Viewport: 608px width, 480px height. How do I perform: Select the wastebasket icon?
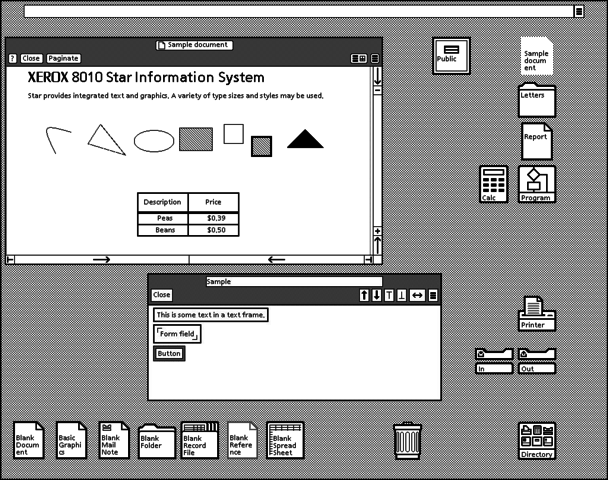[x=407, y=440]
